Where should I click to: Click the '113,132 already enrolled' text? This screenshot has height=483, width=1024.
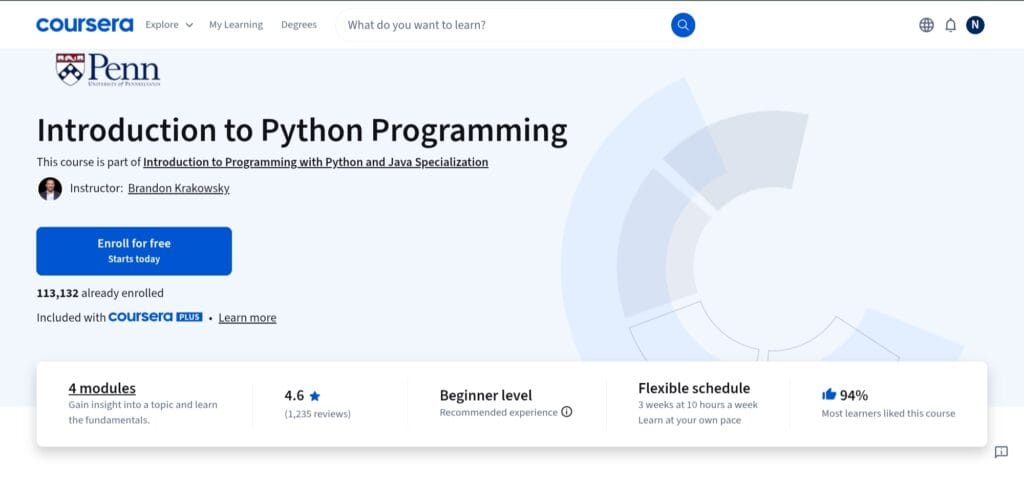pyautogui.click(x=100, y=293)
